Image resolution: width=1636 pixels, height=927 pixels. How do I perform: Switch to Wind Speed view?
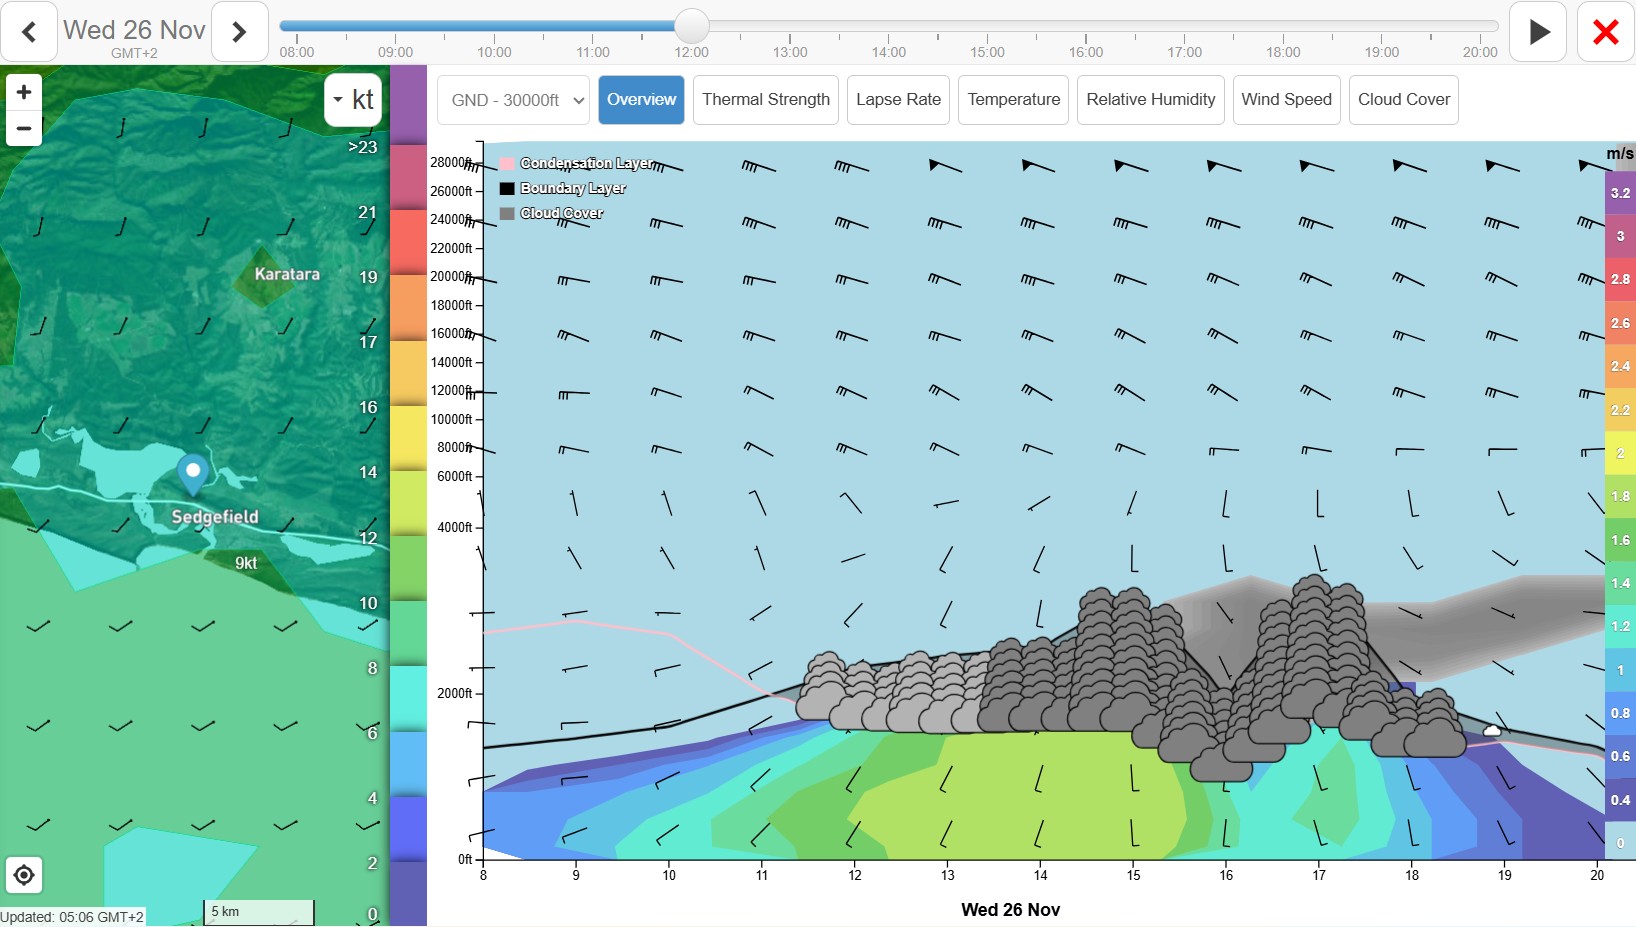[1286, 100]
